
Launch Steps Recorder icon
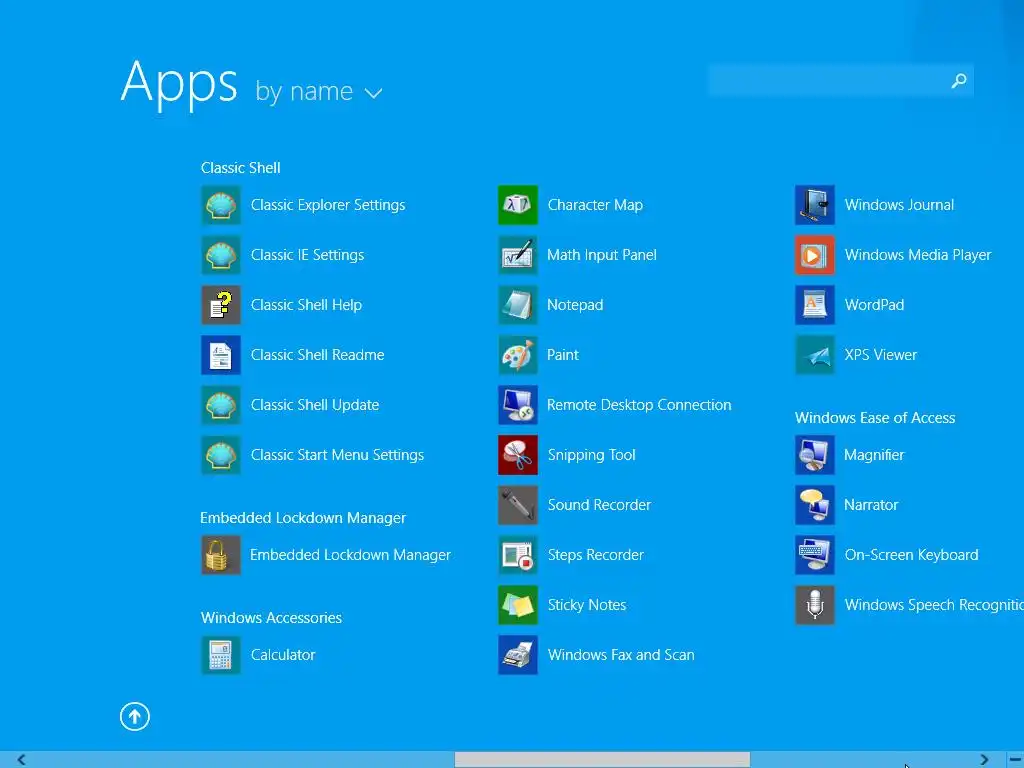(518, 555)
